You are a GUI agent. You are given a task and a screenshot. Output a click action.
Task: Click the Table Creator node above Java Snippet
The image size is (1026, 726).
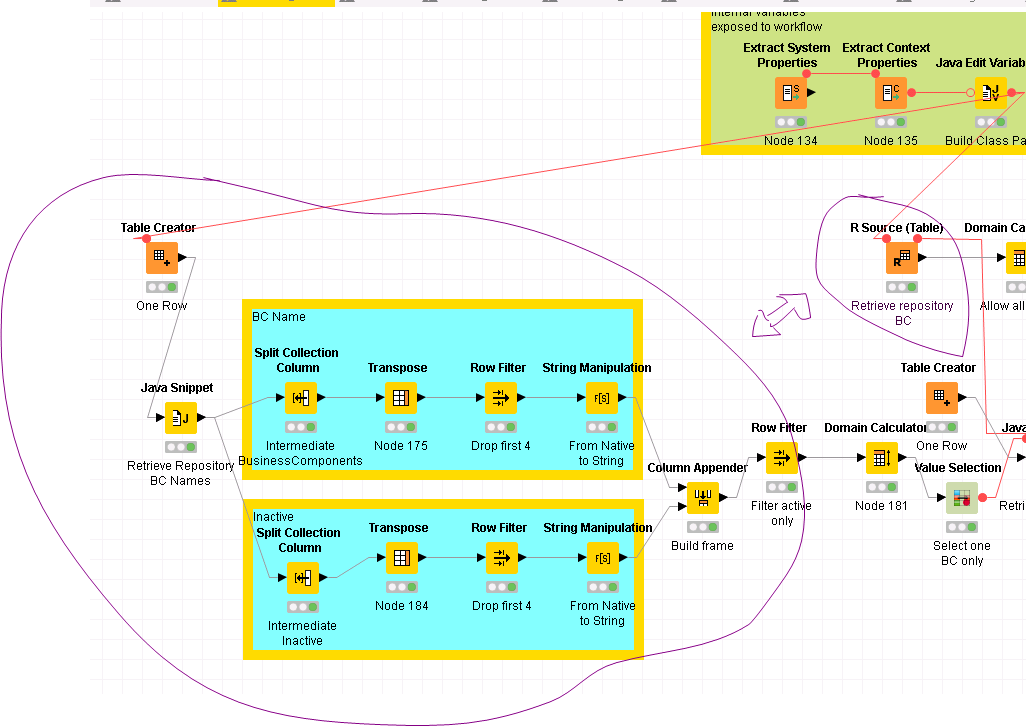point(161,258)
